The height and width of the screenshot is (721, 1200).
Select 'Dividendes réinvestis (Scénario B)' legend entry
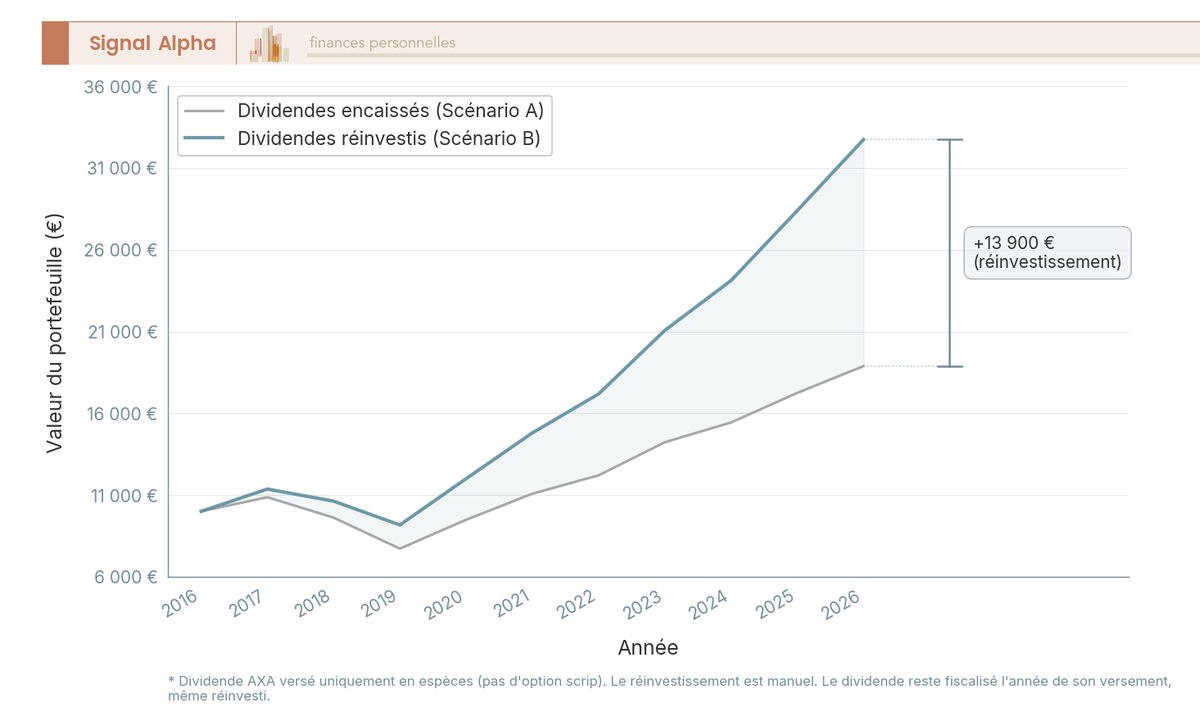365,139
